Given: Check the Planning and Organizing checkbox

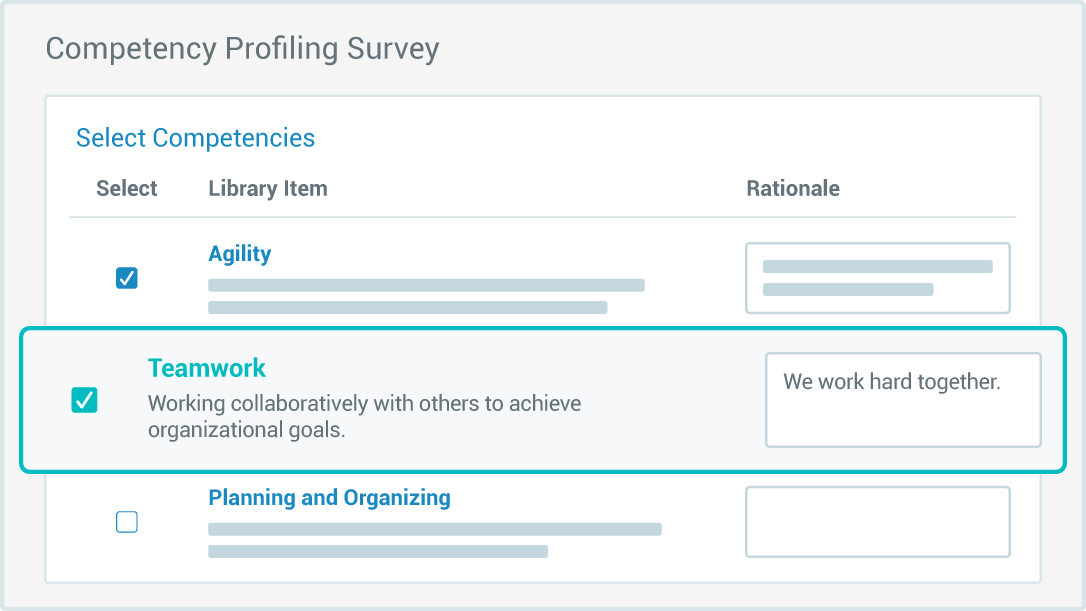Looking at the screenshot, I should pos(127,522).
